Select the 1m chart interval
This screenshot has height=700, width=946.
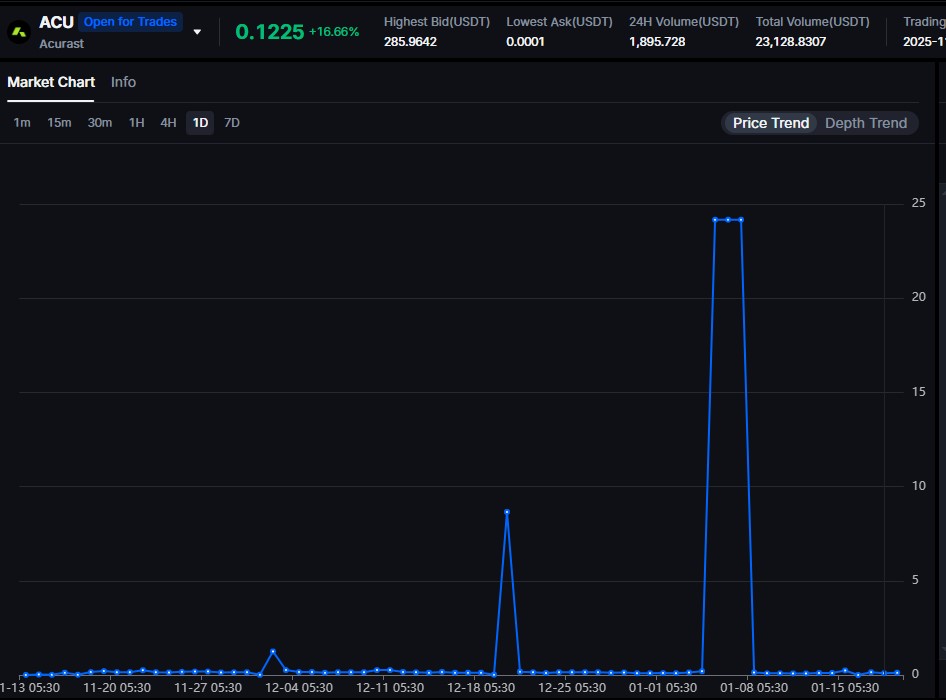point(22,123)
